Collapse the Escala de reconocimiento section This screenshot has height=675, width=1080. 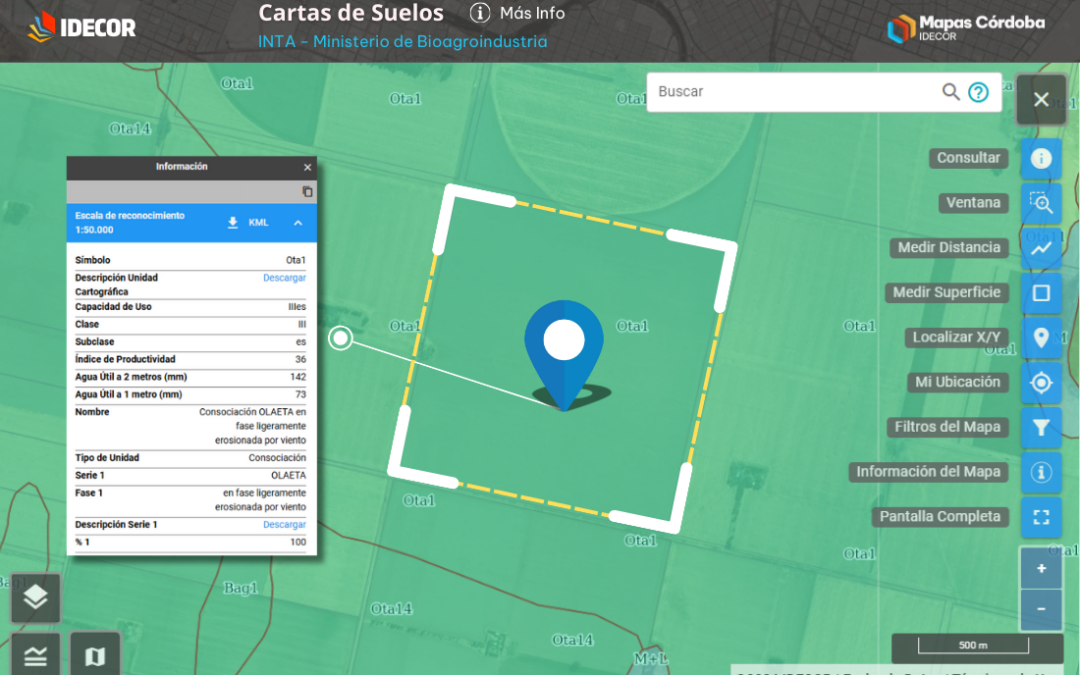click(x=298, y=222)
